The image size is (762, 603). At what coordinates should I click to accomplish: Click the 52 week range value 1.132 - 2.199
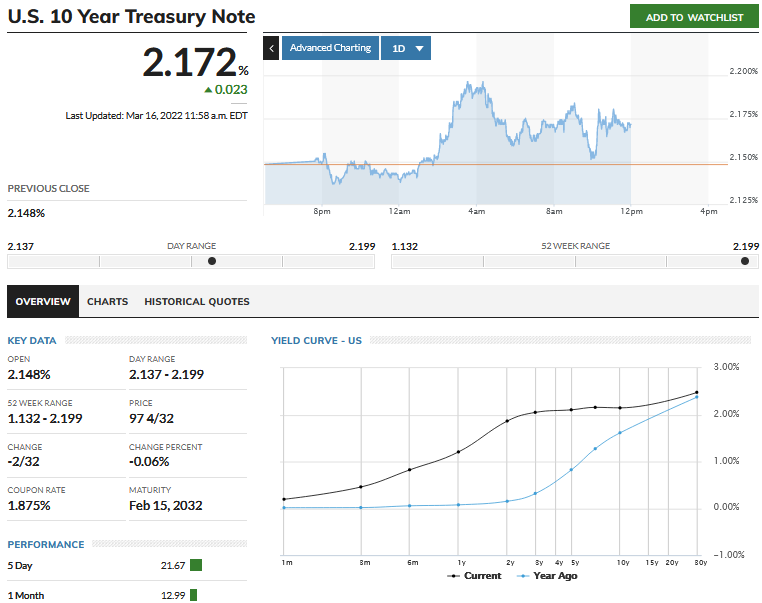tap(45, 418)
